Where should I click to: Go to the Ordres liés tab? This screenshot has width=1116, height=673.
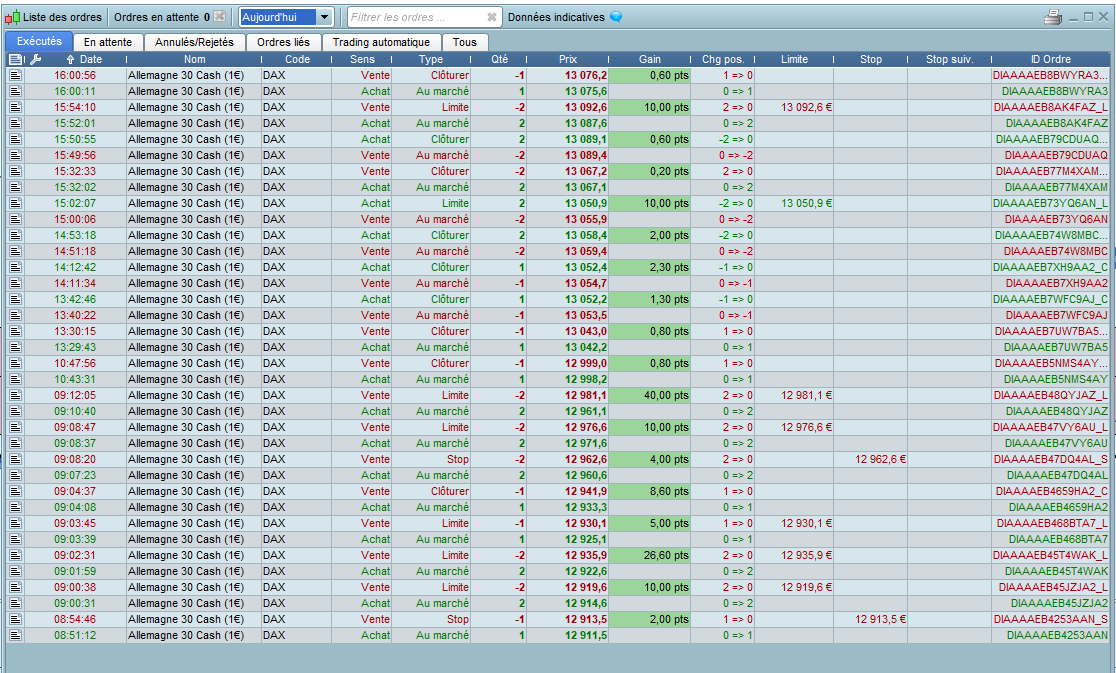283,42
